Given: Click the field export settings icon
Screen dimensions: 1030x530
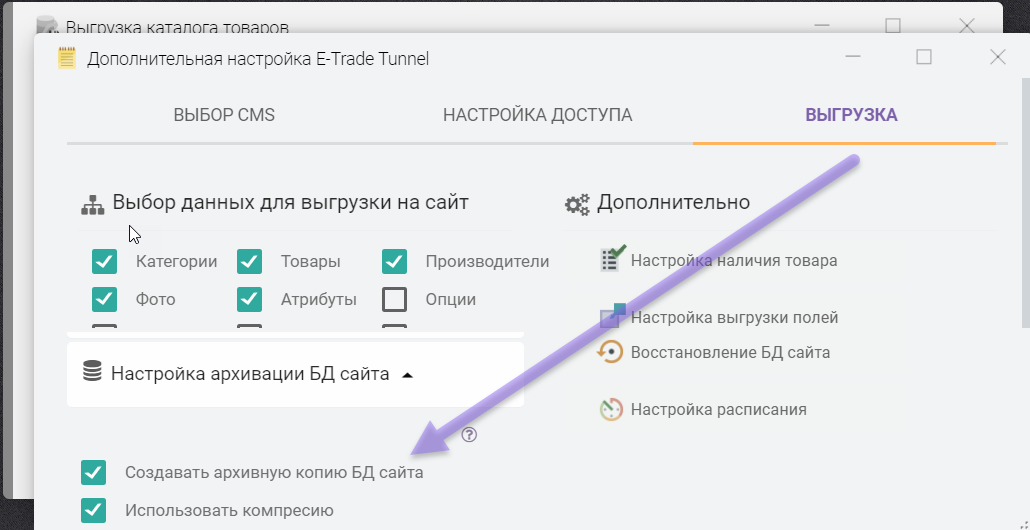Looking at the screenshot, I should point(612,316).
